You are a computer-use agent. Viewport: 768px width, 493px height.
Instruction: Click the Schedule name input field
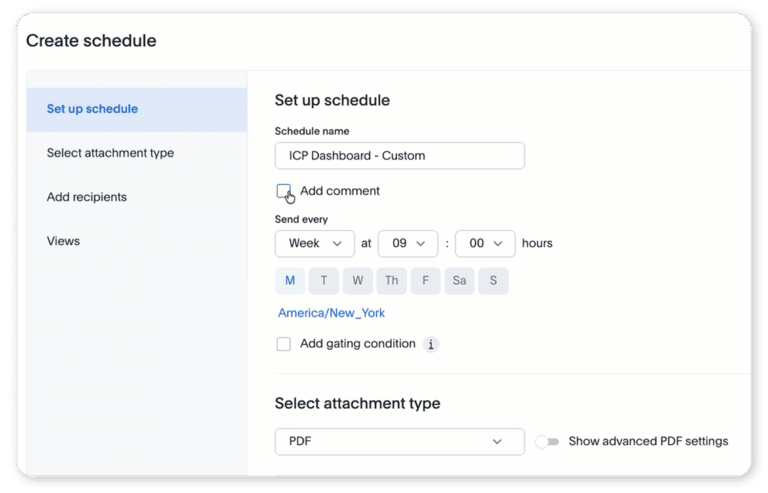tap(399, 156)
